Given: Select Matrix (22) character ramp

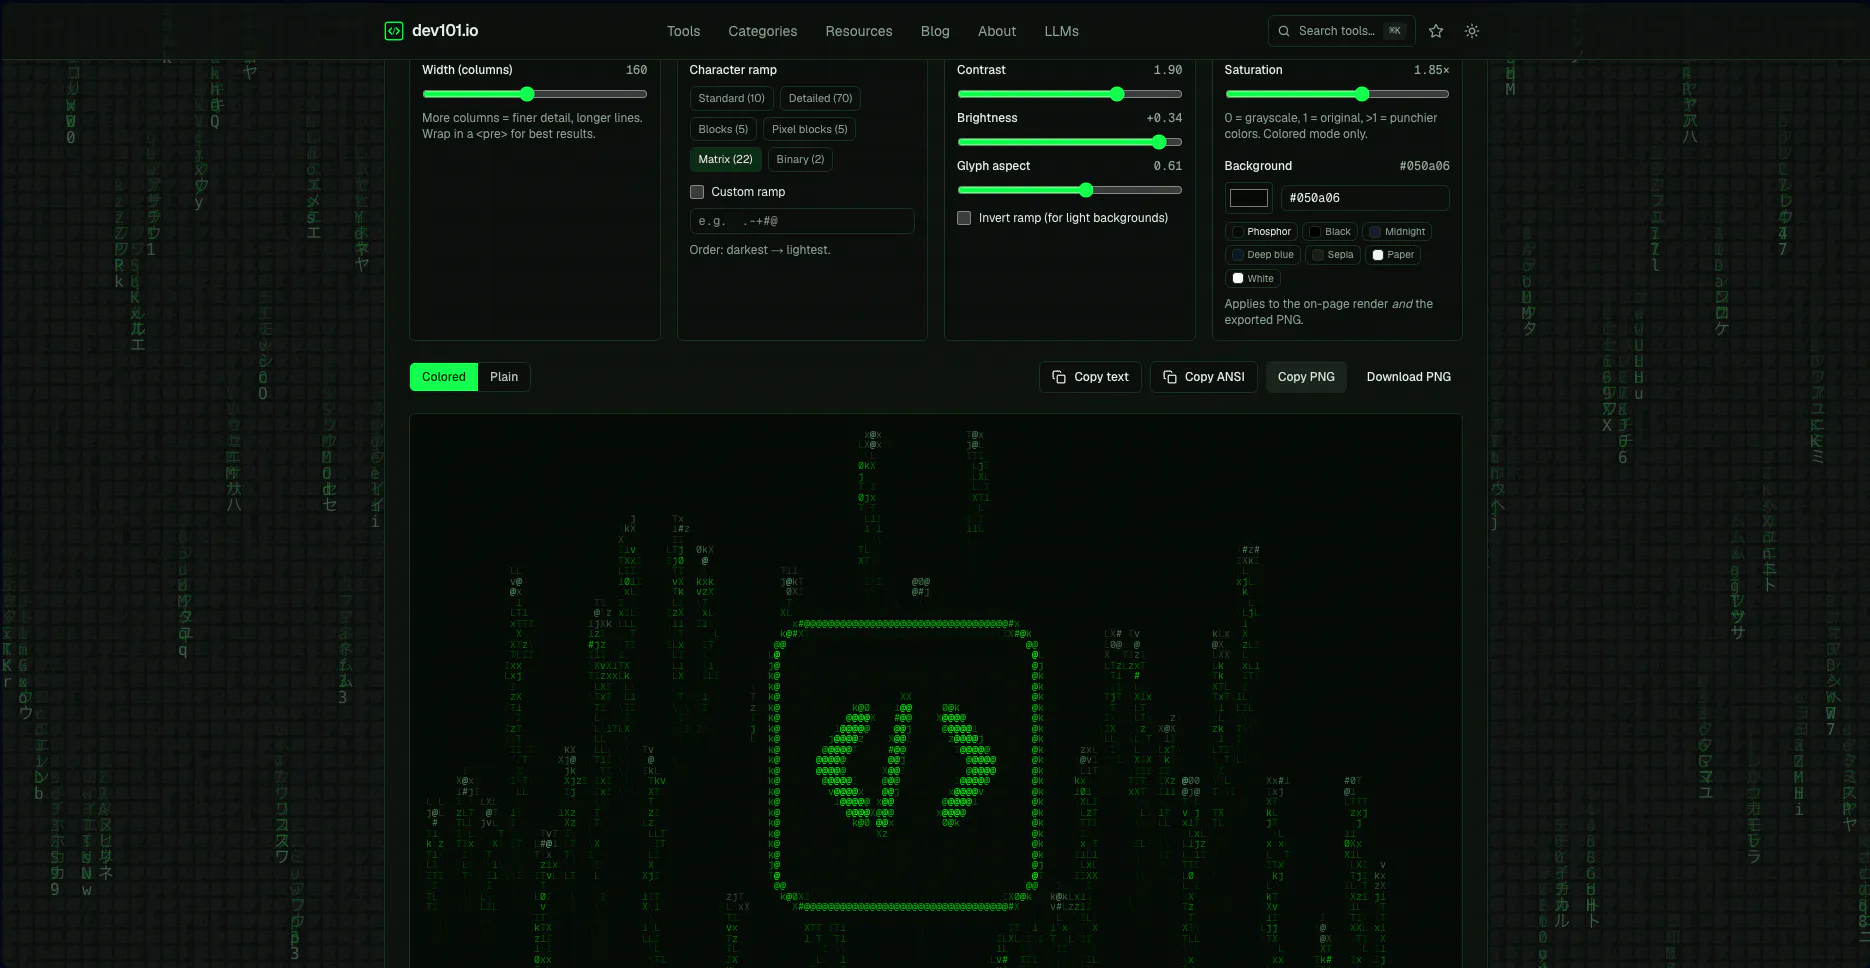Looking at the screenshot, I should coord(725,159).
